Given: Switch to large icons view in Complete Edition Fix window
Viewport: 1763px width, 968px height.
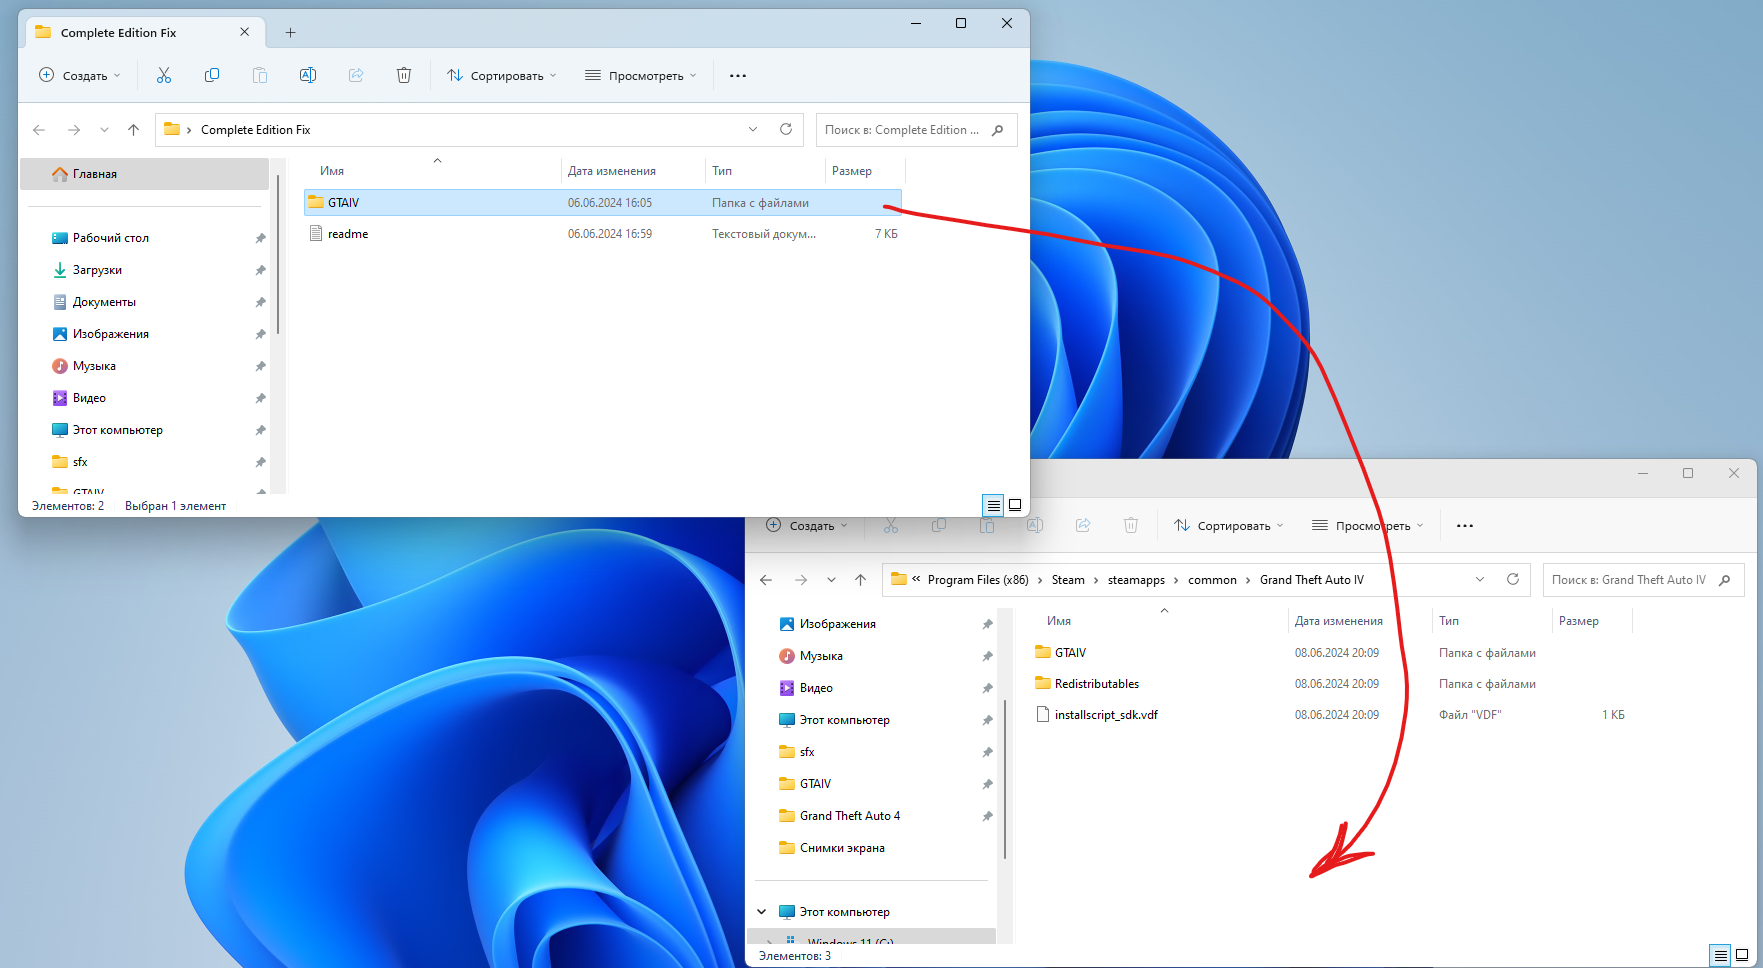Looking at the screenshot, I should tap(1015, 505).
